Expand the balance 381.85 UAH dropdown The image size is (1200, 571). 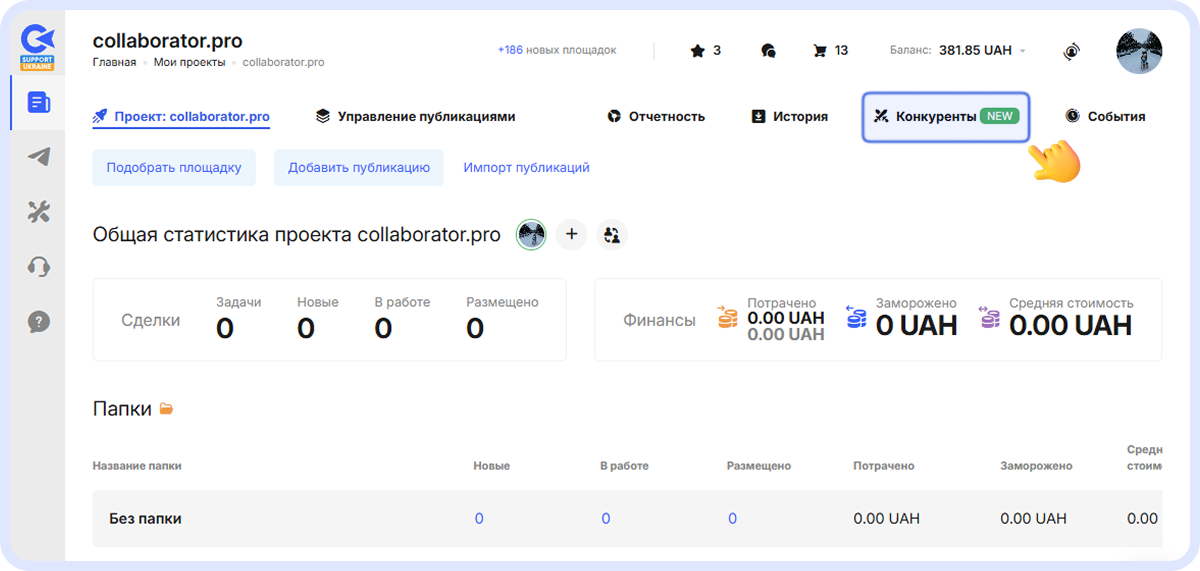[x=1023, y=51]
